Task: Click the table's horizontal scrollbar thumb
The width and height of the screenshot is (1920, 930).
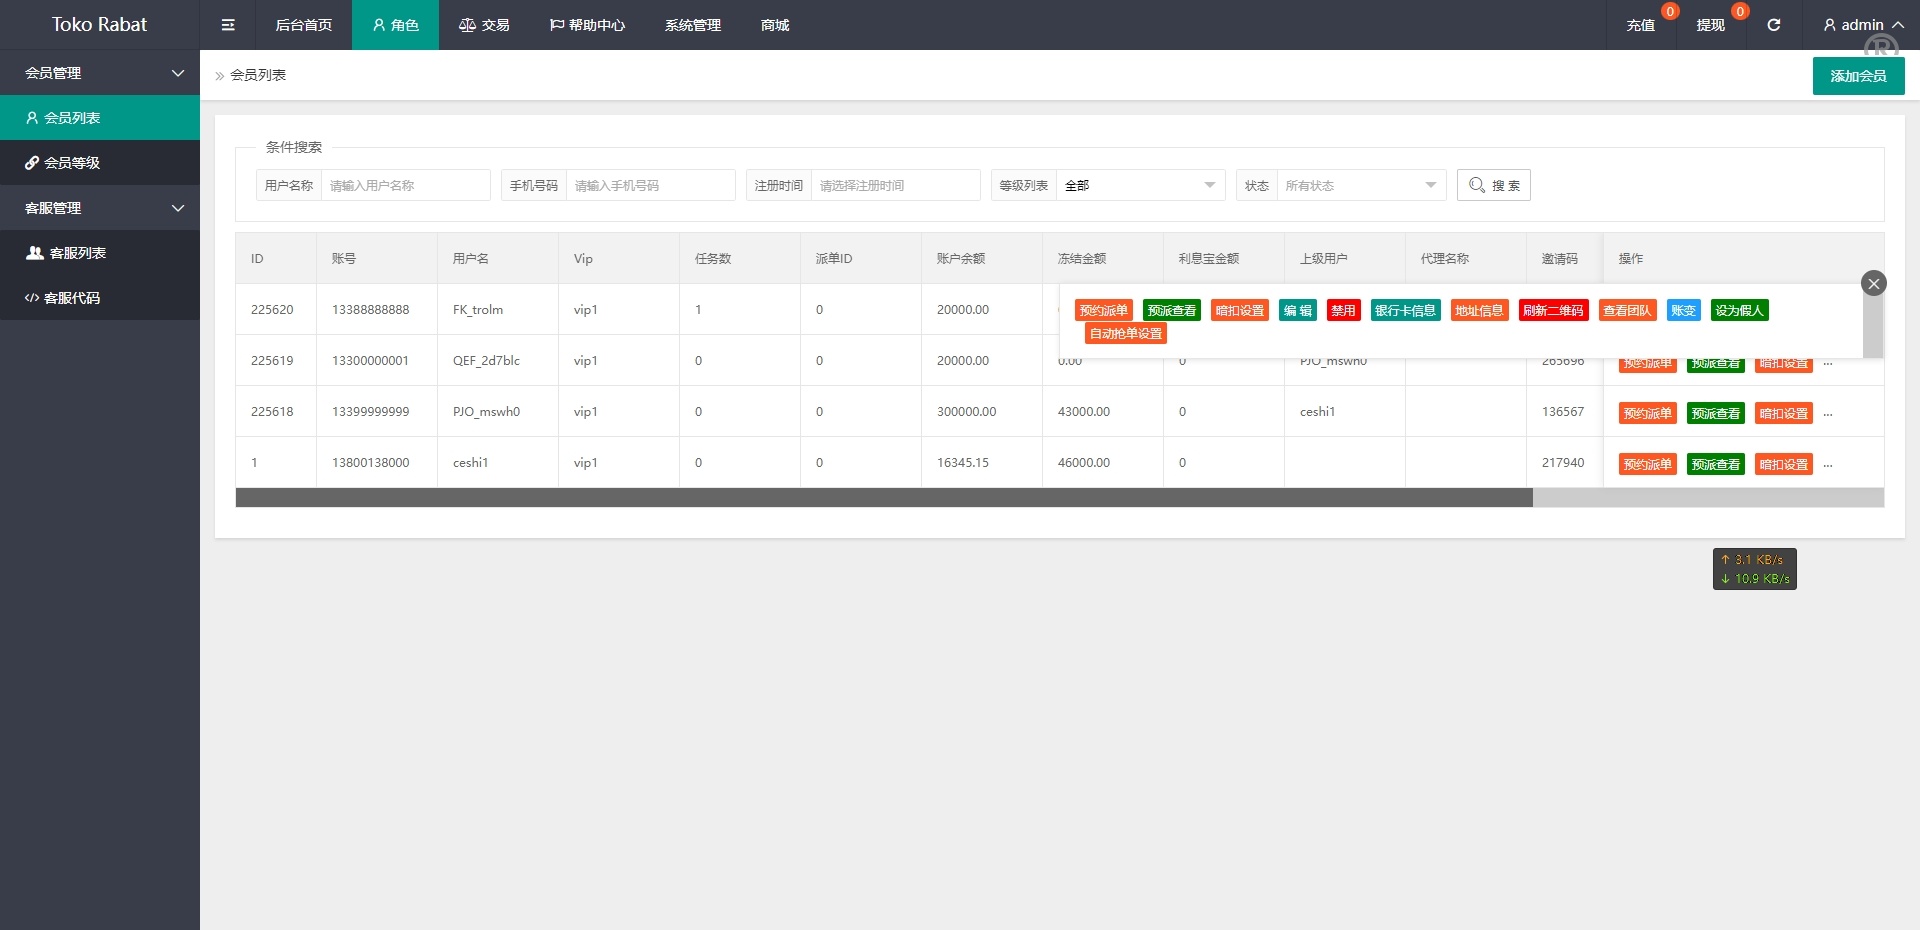Action: [883, 498]
